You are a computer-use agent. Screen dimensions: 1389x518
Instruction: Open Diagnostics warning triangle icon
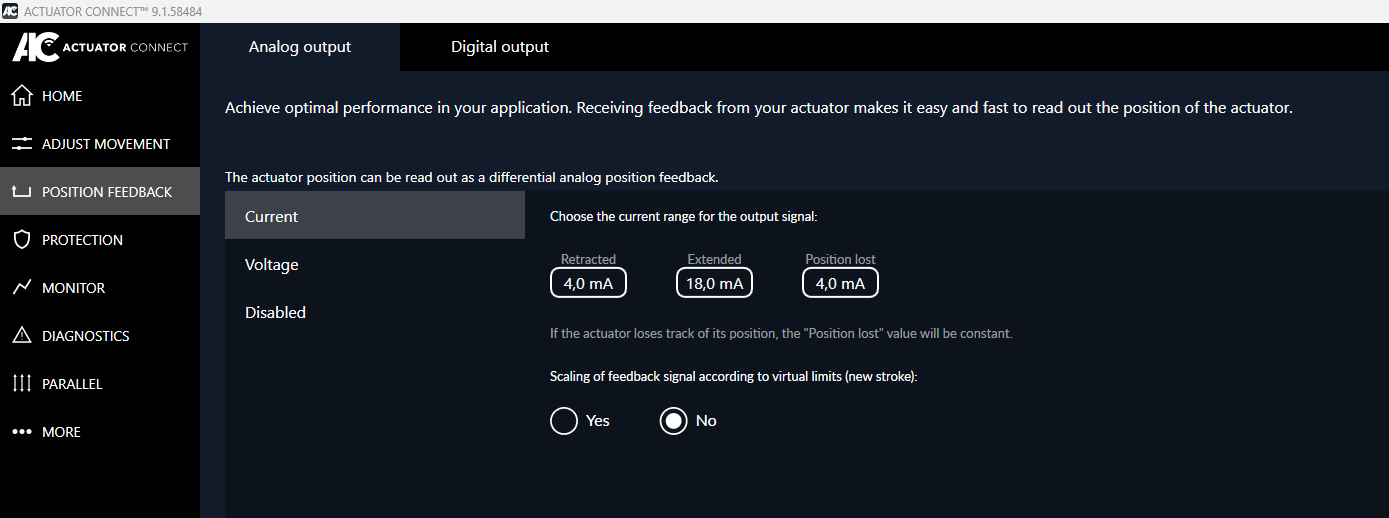22,336
